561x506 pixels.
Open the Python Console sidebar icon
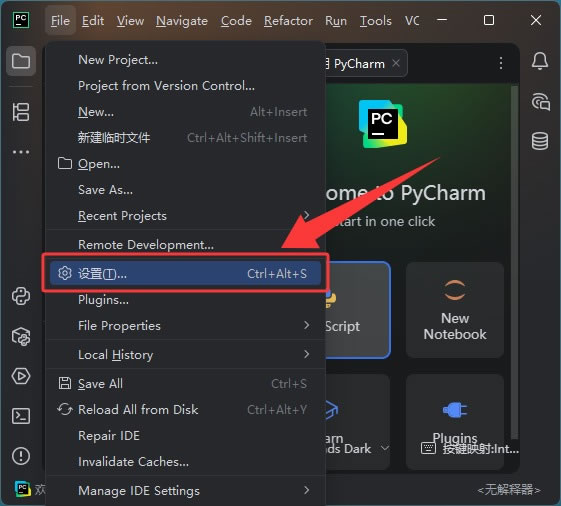pos(21,296)
